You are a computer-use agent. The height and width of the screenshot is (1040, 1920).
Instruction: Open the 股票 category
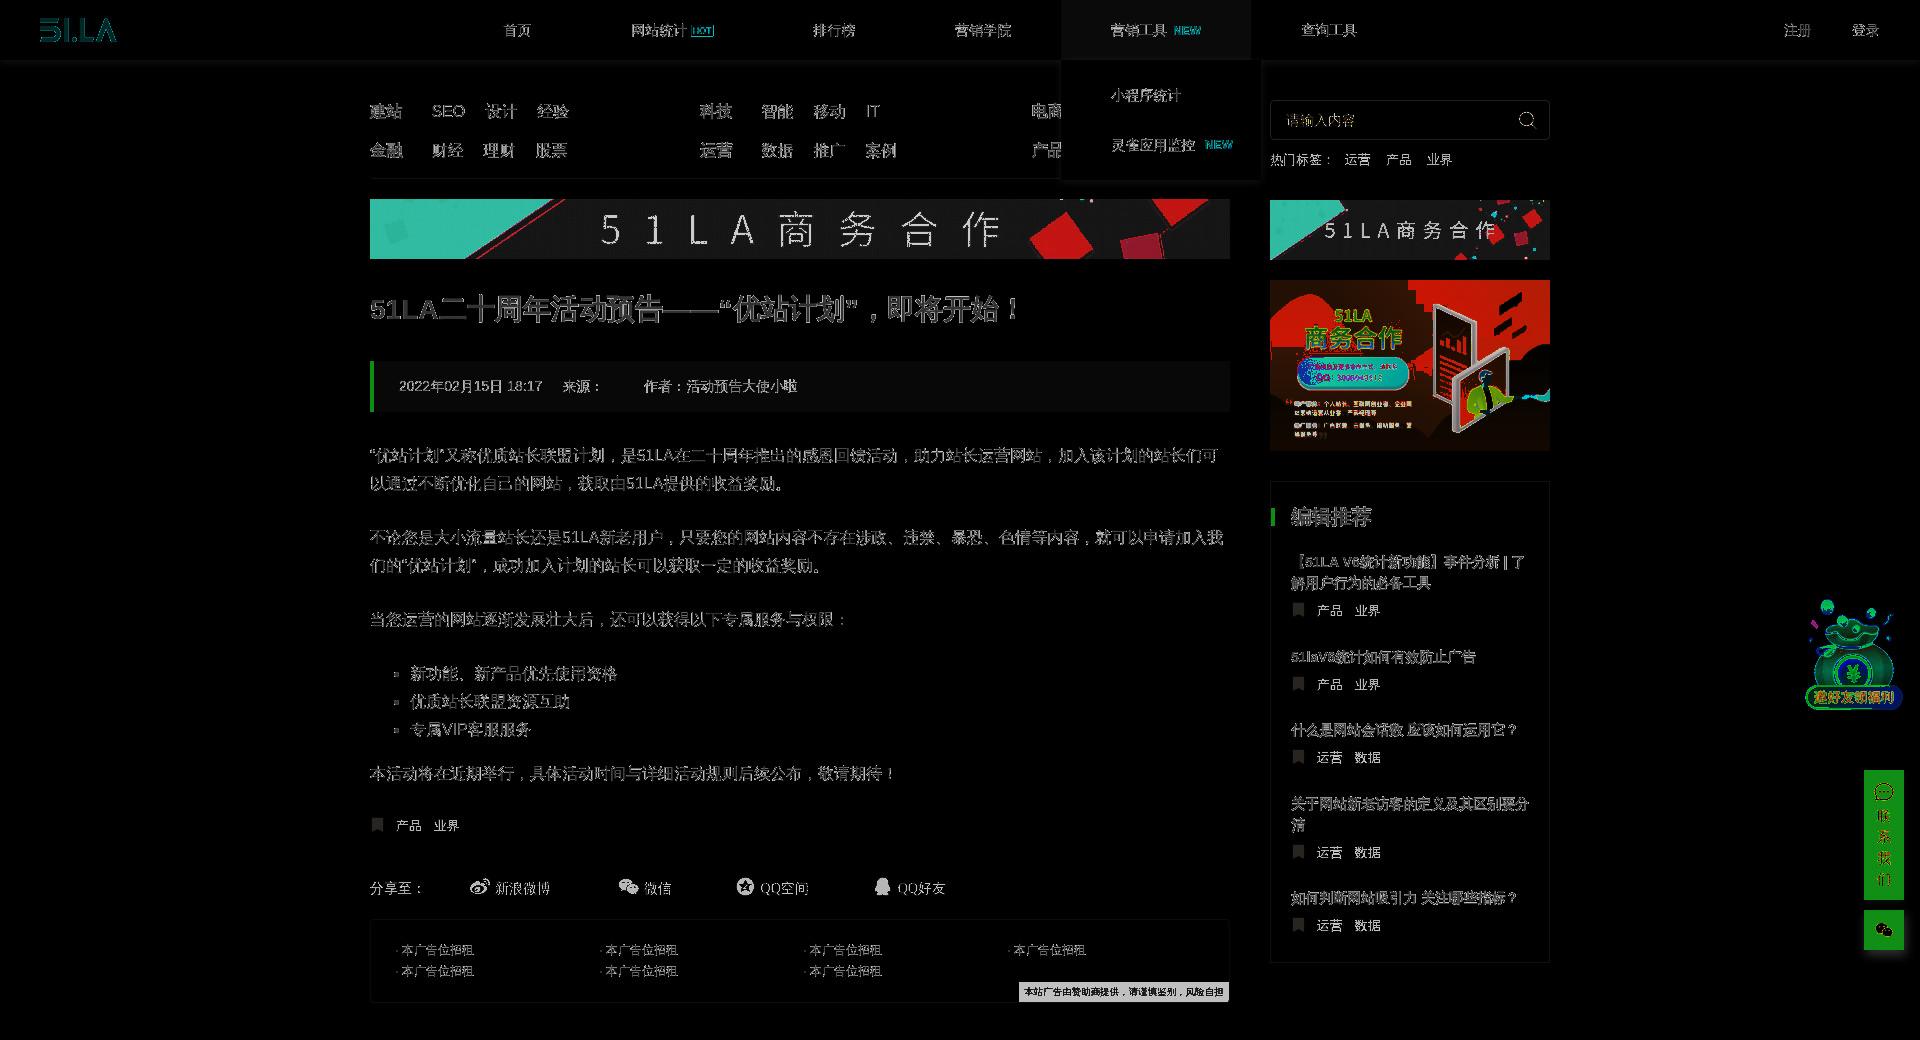[551, 151]
